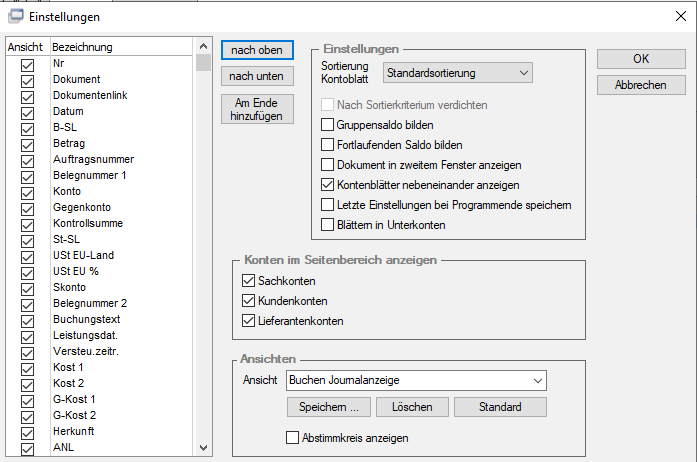Uncheck the 'Kontrollsumme' column checkbox
Image resolution: width=697 pixels, height=462 pixels.
click(x=28, y=225)
